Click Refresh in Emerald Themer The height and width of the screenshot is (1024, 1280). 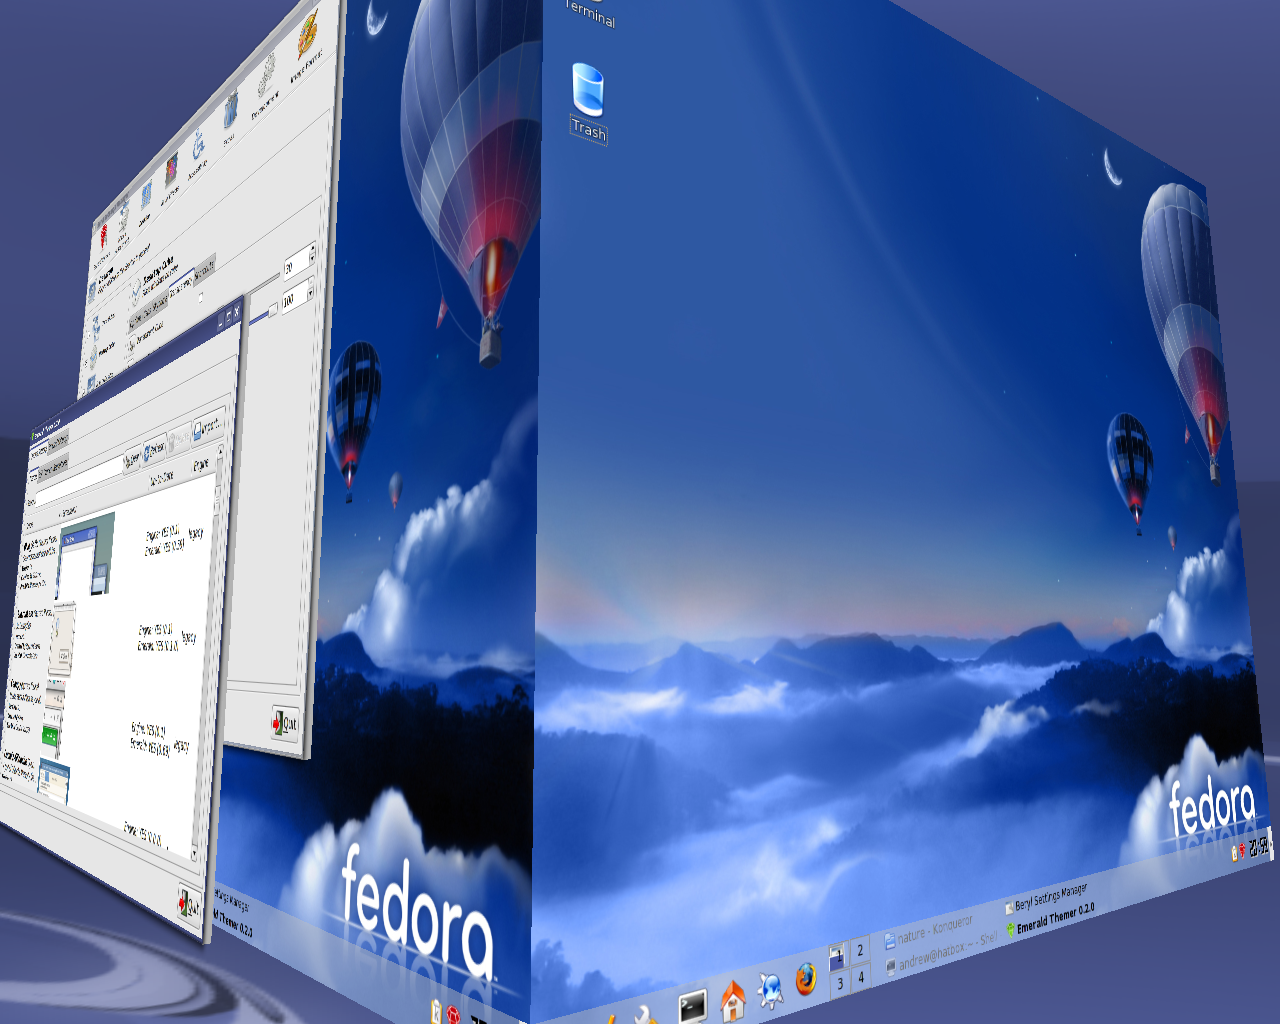(155, 448)
